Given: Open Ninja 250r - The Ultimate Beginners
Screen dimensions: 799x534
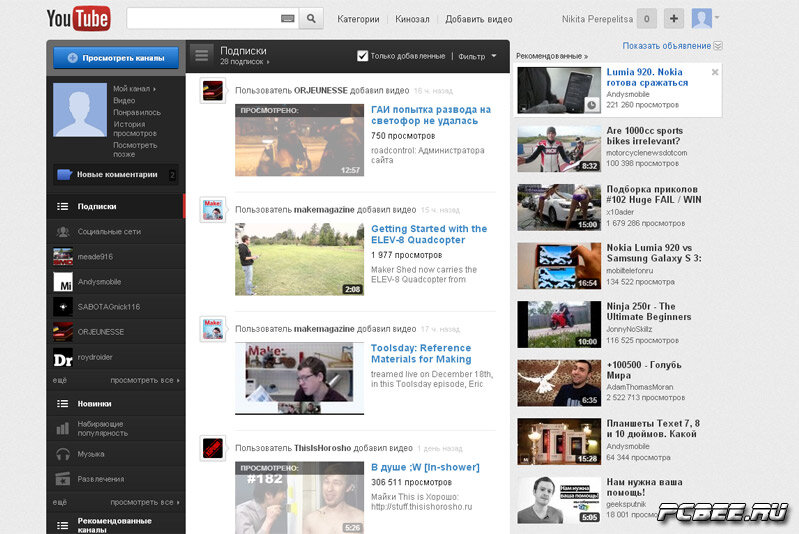Looking at the screenshot, I should click(649, 311).
